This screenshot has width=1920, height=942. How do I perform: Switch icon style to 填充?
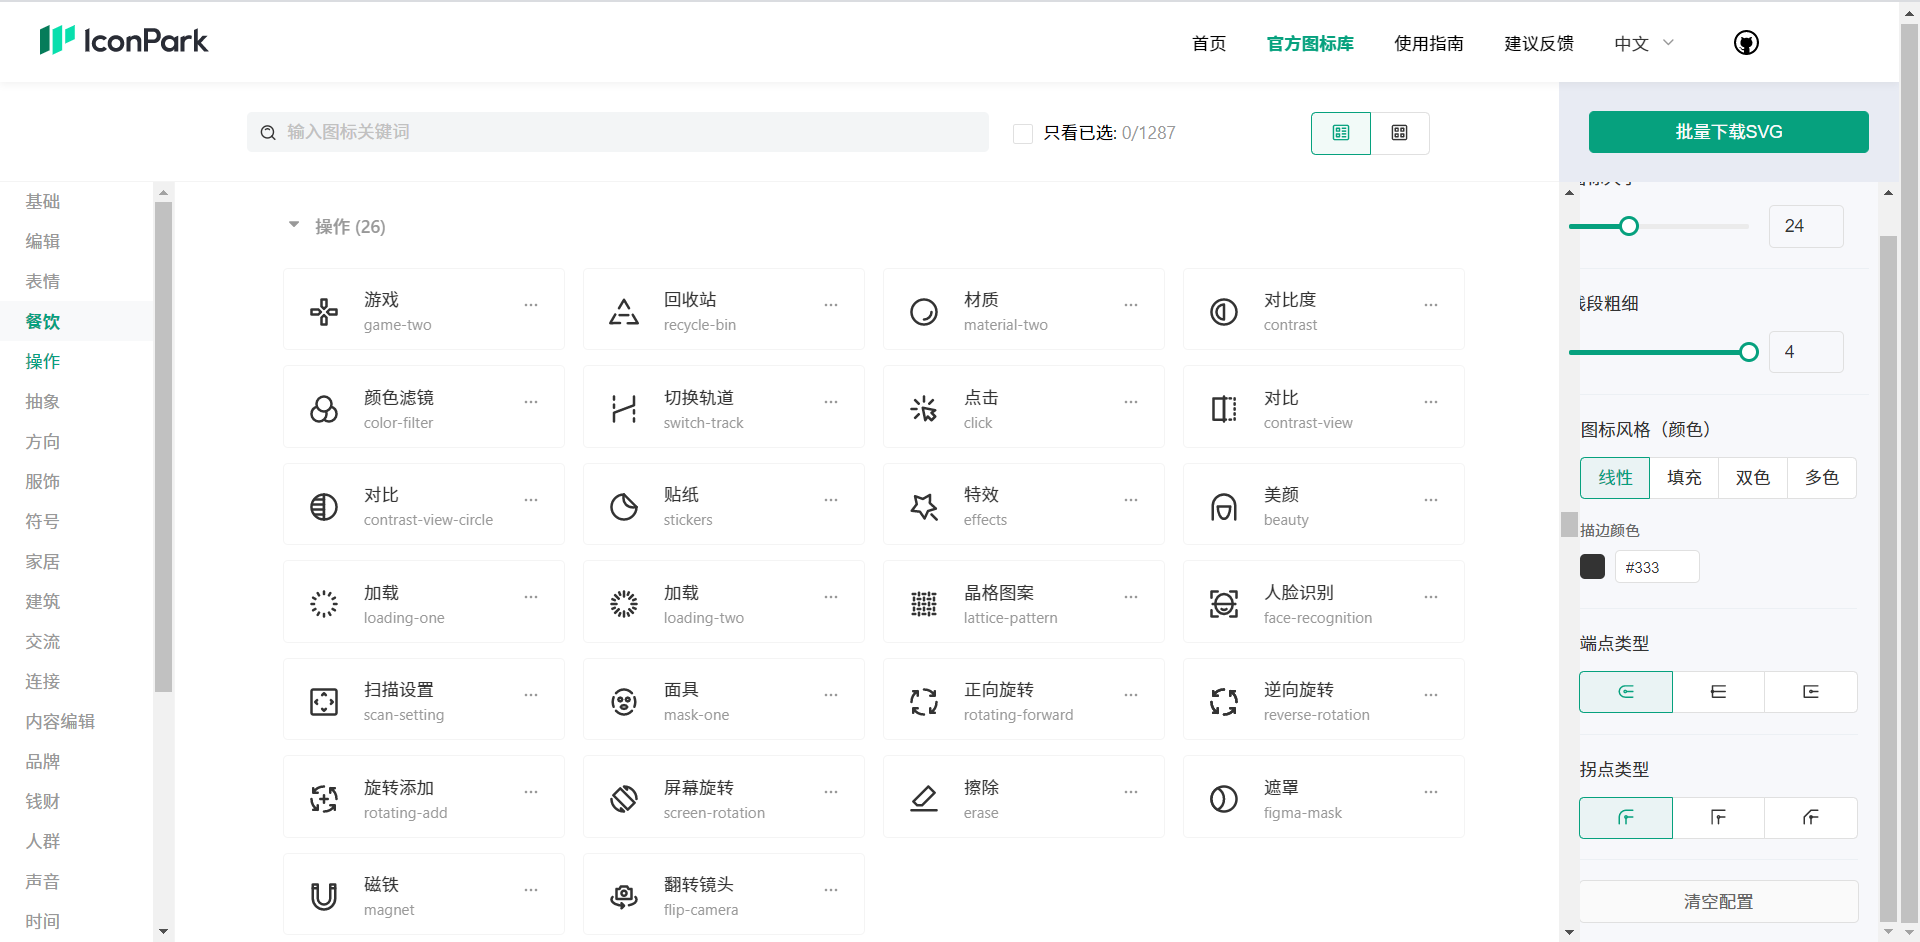[x=1683, y=478]
